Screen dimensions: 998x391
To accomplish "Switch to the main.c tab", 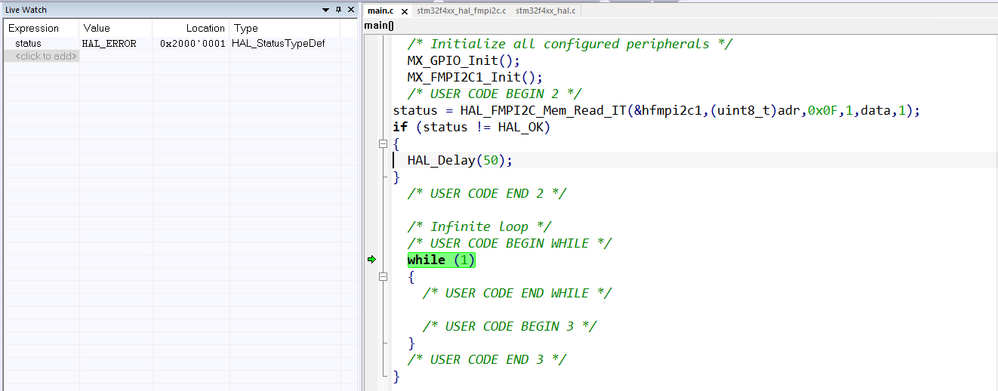I will (x=381, y=11).
